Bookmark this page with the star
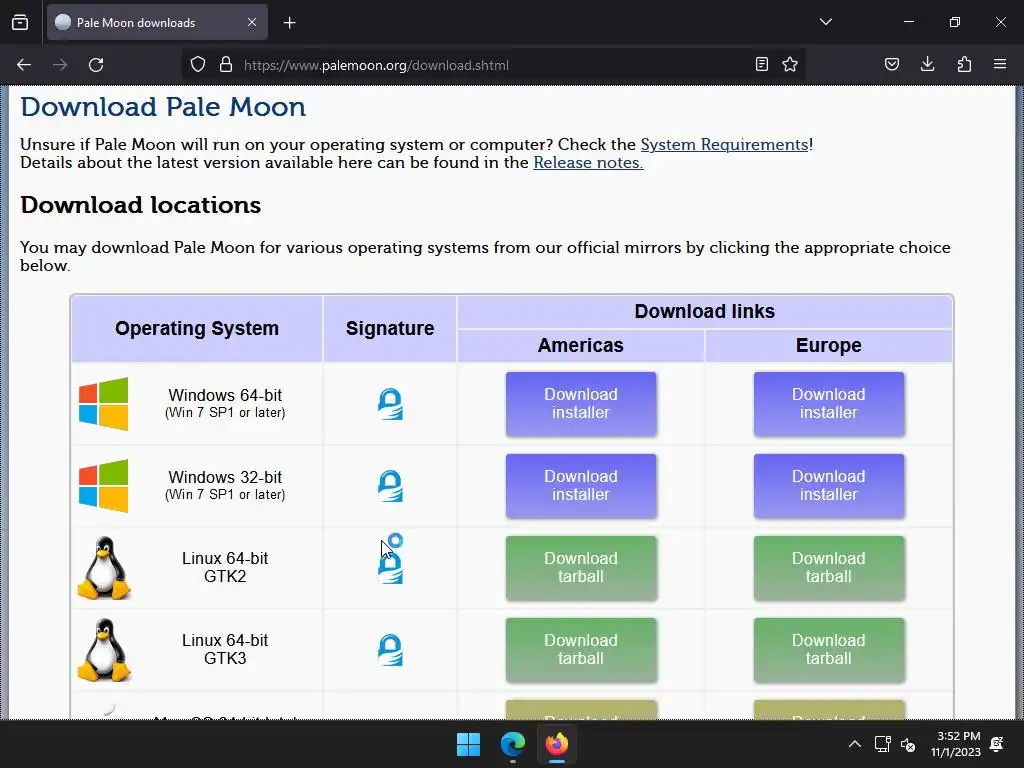 click(790, 64)
